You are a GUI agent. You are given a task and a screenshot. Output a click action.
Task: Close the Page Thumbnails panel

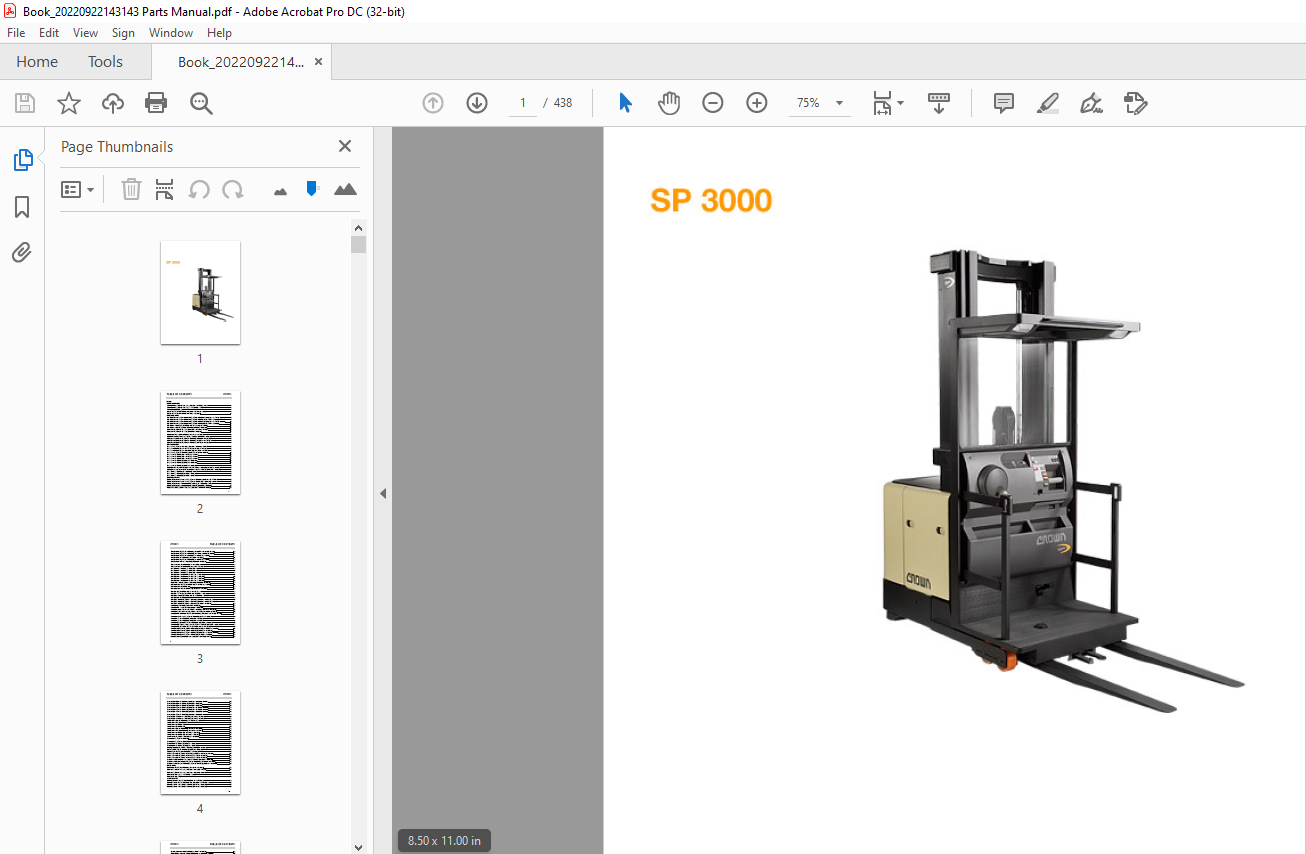click(x=345, y=146)
